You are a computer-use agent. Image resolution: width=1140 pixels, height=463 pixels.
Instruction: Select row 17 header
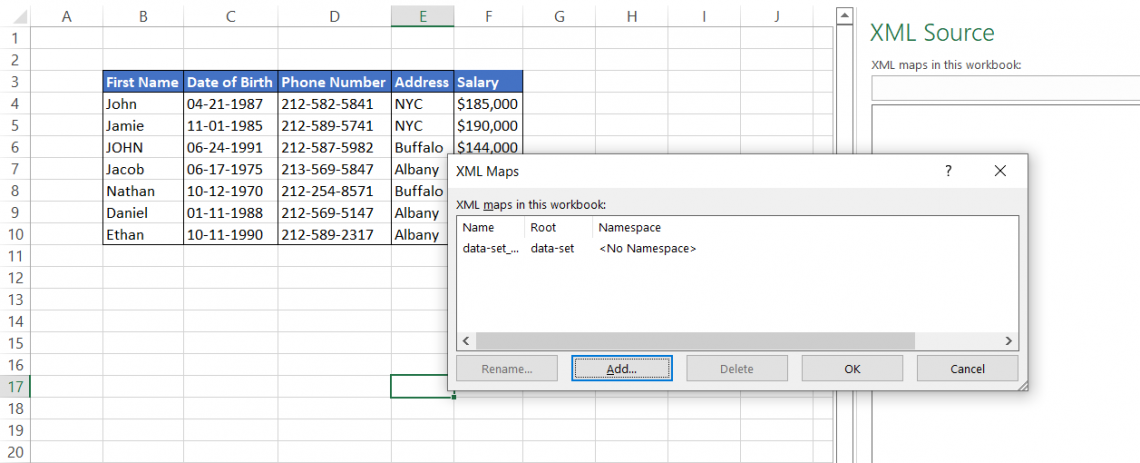(x=15, y=387)
